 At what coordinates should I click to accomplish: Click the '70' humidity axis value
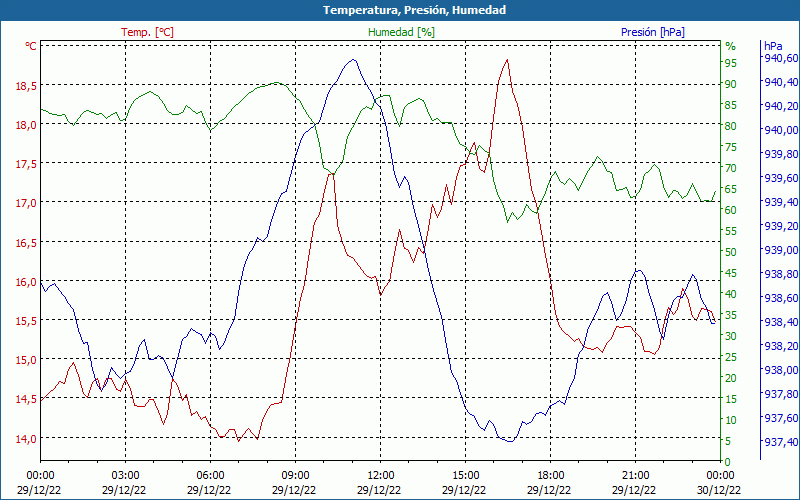coord(731,168)
